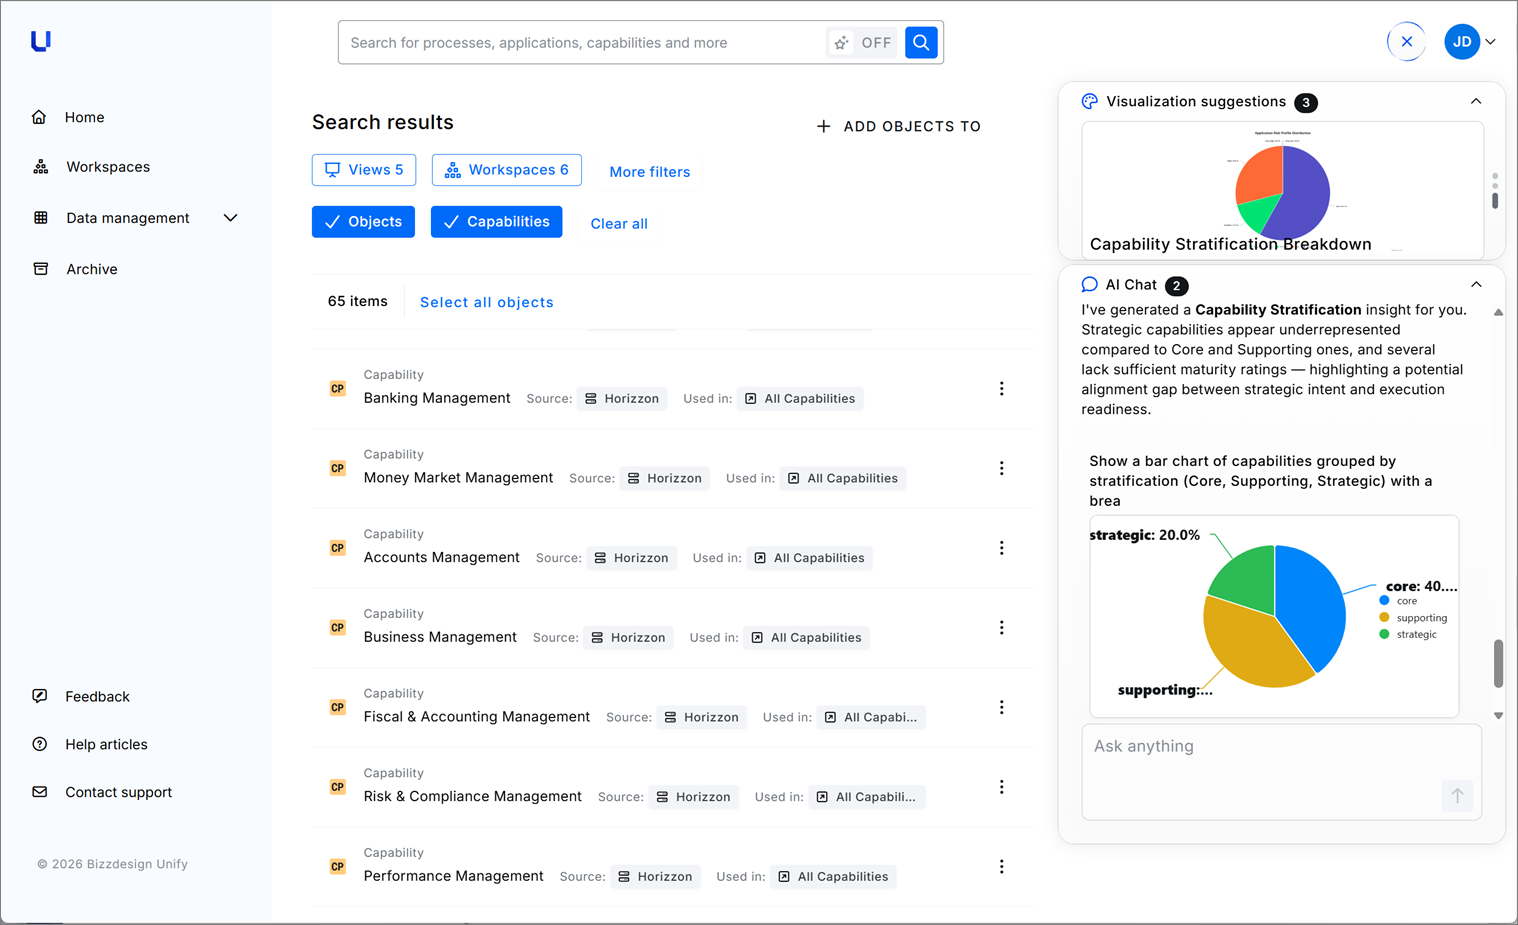Image resolution: width=1518 pixels, height=925 pixels.
Task: Click Clear all filters link
Action: pyautogui.click(x=619, y=224)
